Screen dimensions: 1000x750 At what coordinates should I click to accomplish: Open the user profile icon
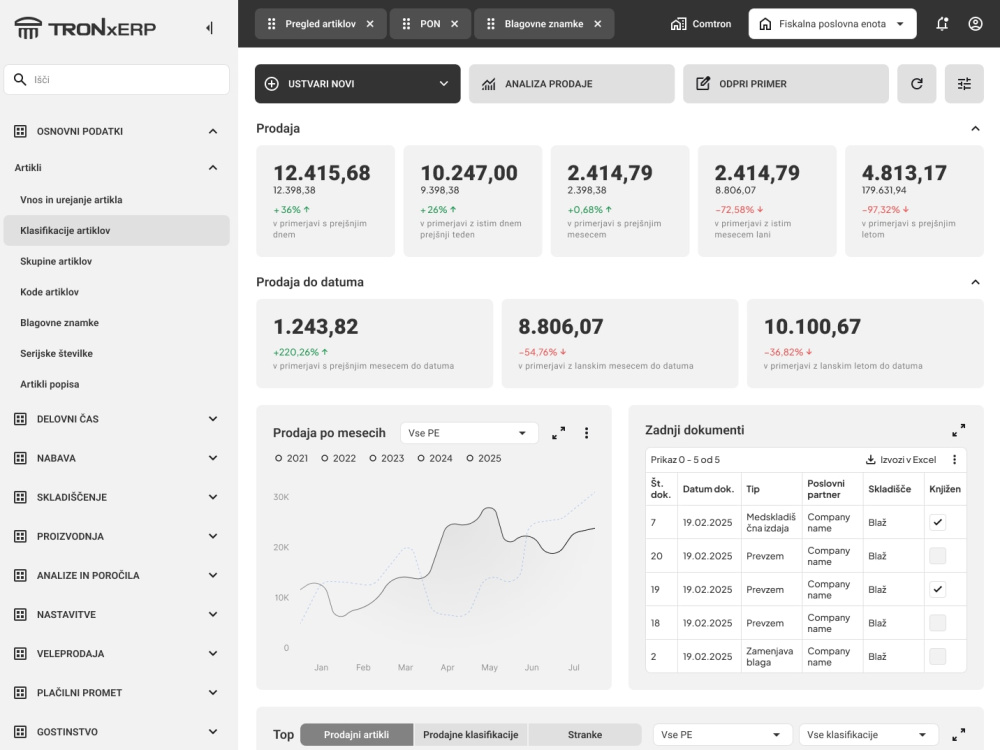[x=975, y=24]
